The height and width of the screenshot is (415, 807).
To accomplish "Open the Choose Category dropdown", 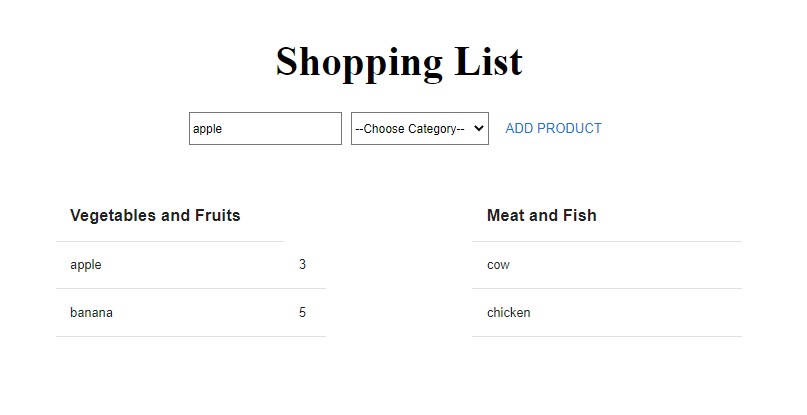I will click(x=419, y=128).
